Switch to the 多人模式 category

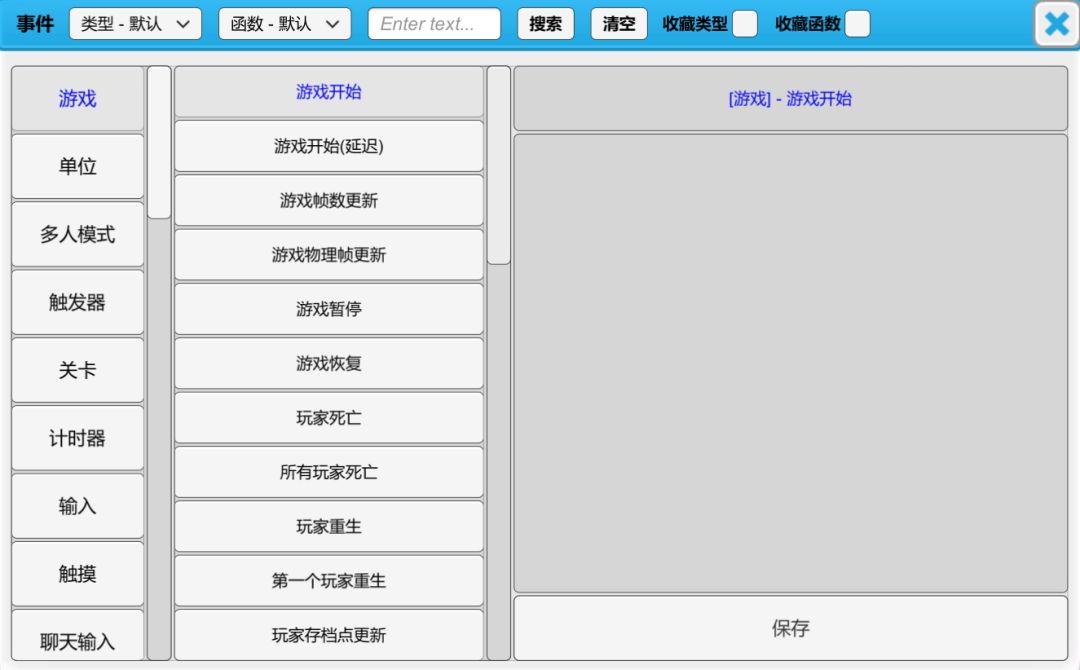point(78,234)
